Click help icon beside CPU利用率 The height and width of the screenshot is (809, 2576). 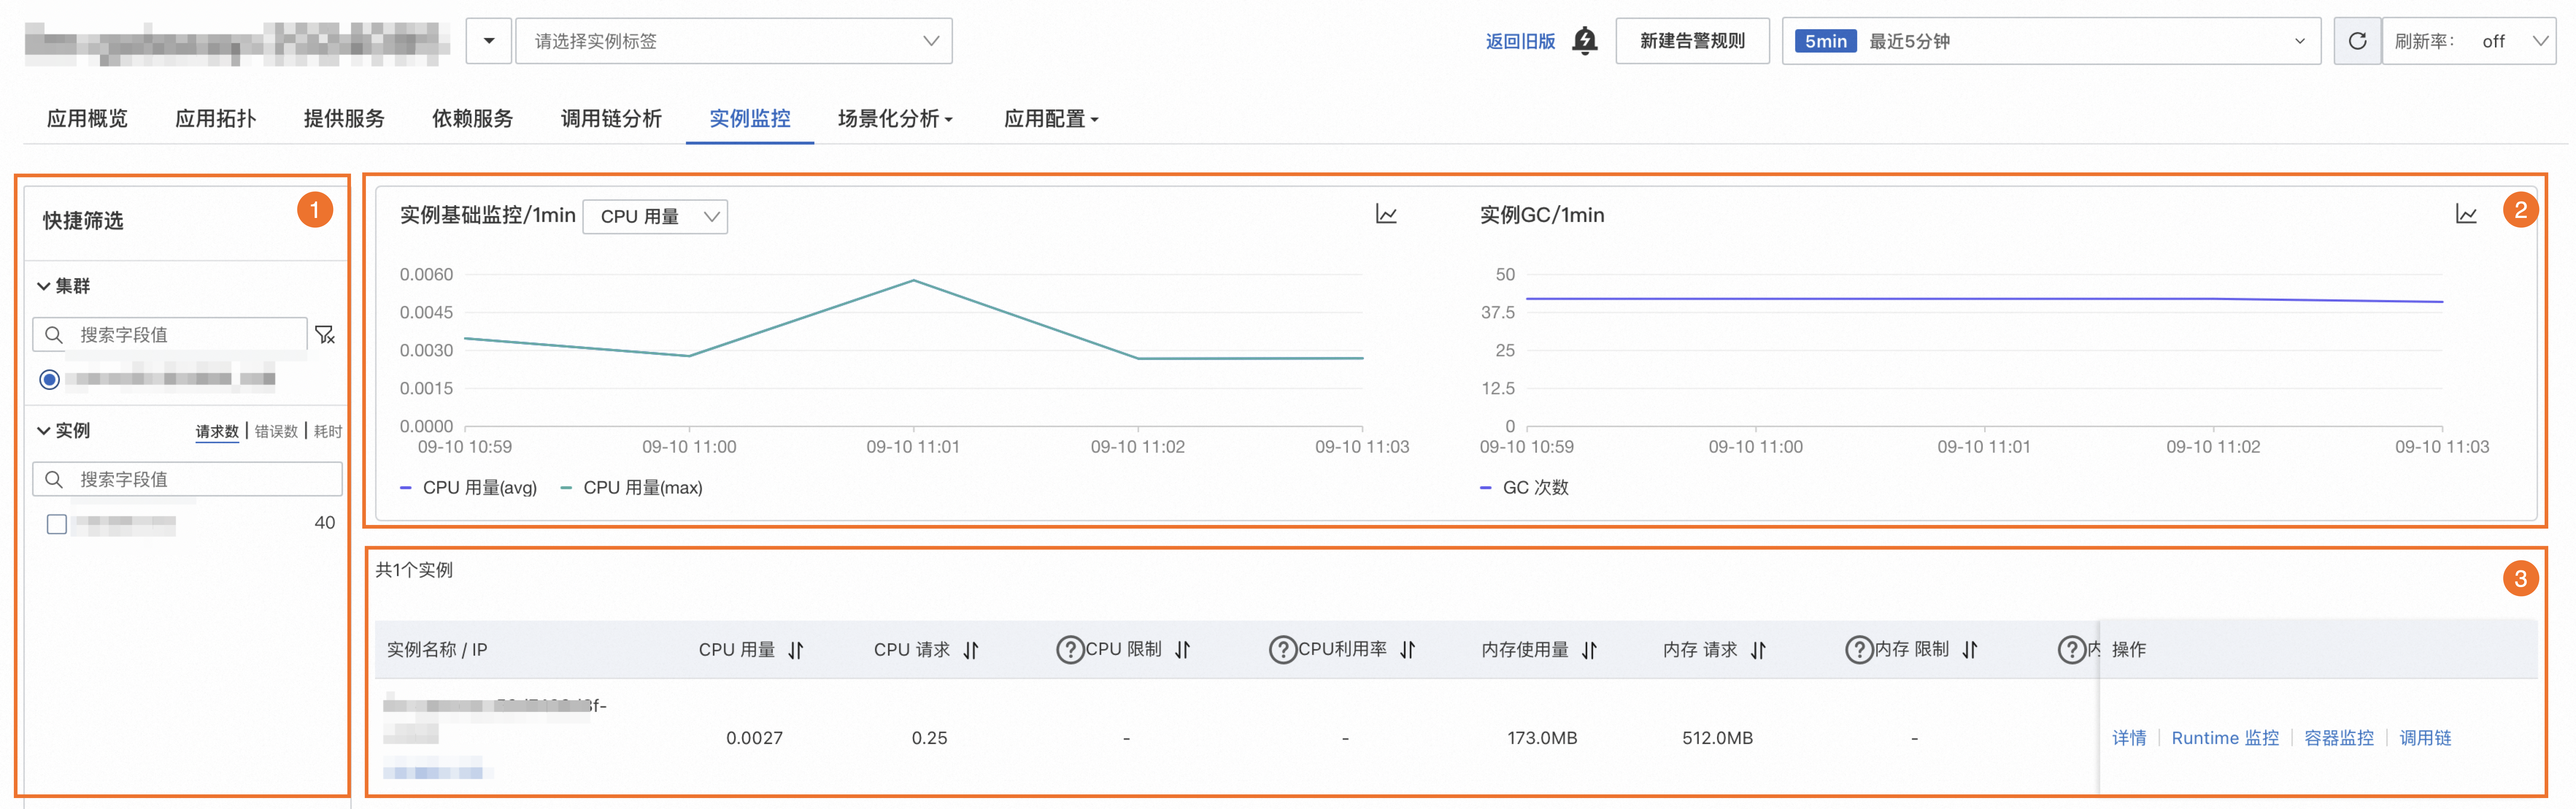[x=1282, y=650]
